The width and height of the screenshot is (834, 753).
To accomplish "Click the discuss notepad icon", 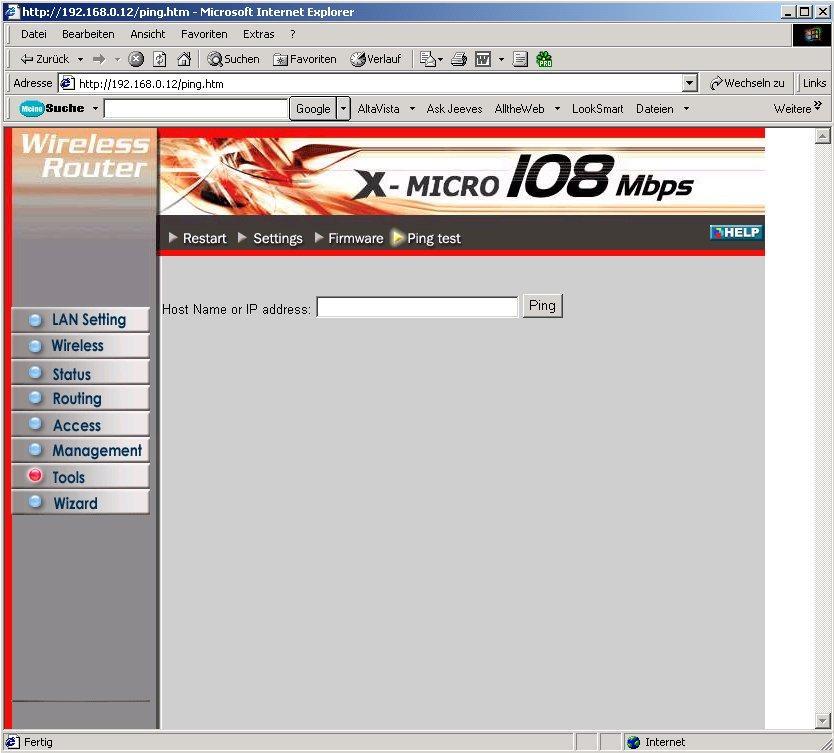I will pyautogui.click(x=520, y=59).
